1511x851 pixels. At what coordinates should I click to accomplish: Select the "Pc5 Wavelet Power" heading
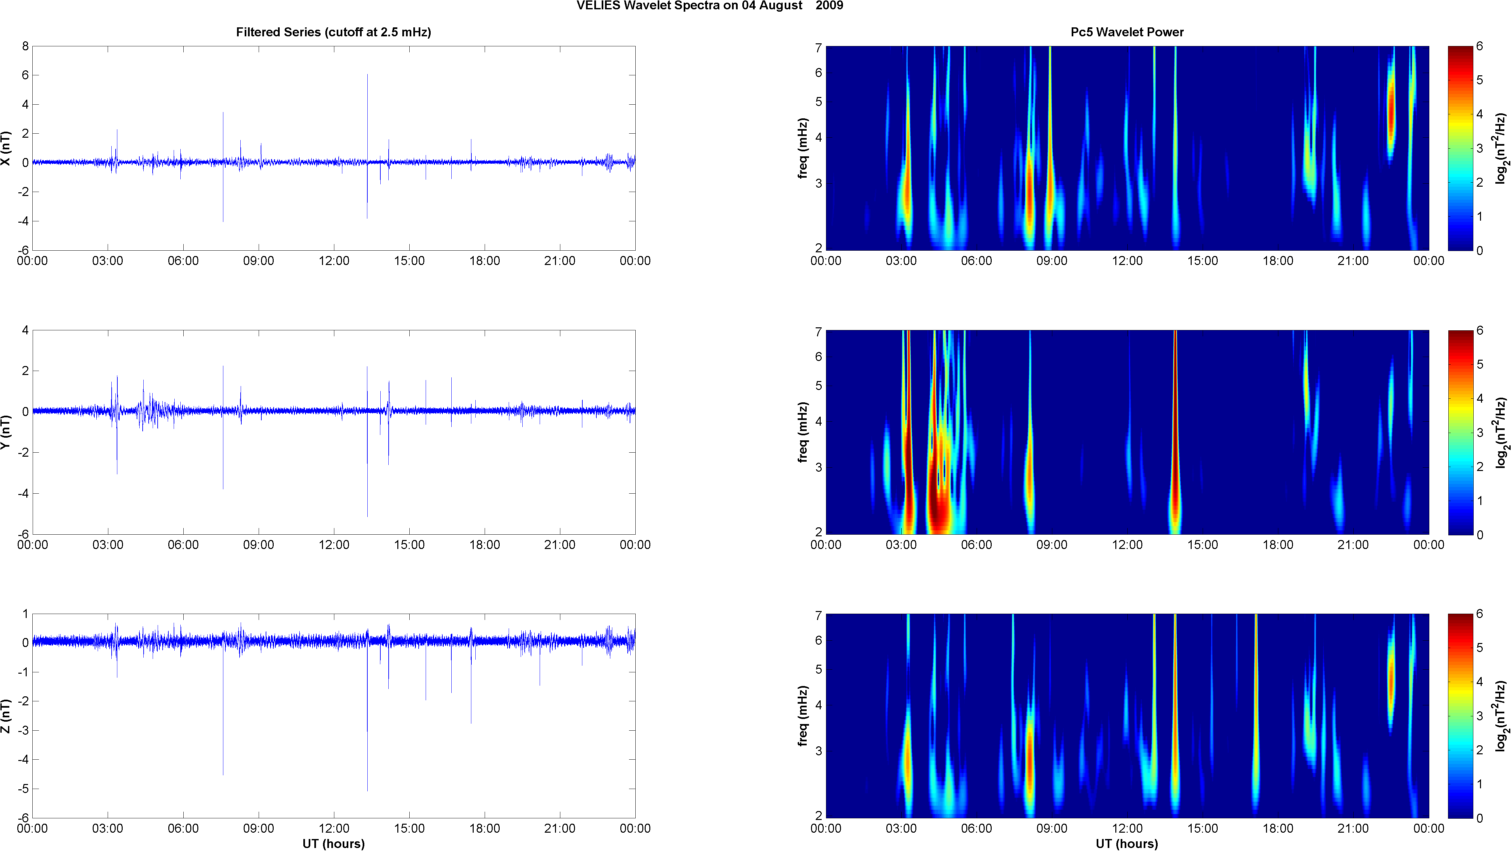1127,32
